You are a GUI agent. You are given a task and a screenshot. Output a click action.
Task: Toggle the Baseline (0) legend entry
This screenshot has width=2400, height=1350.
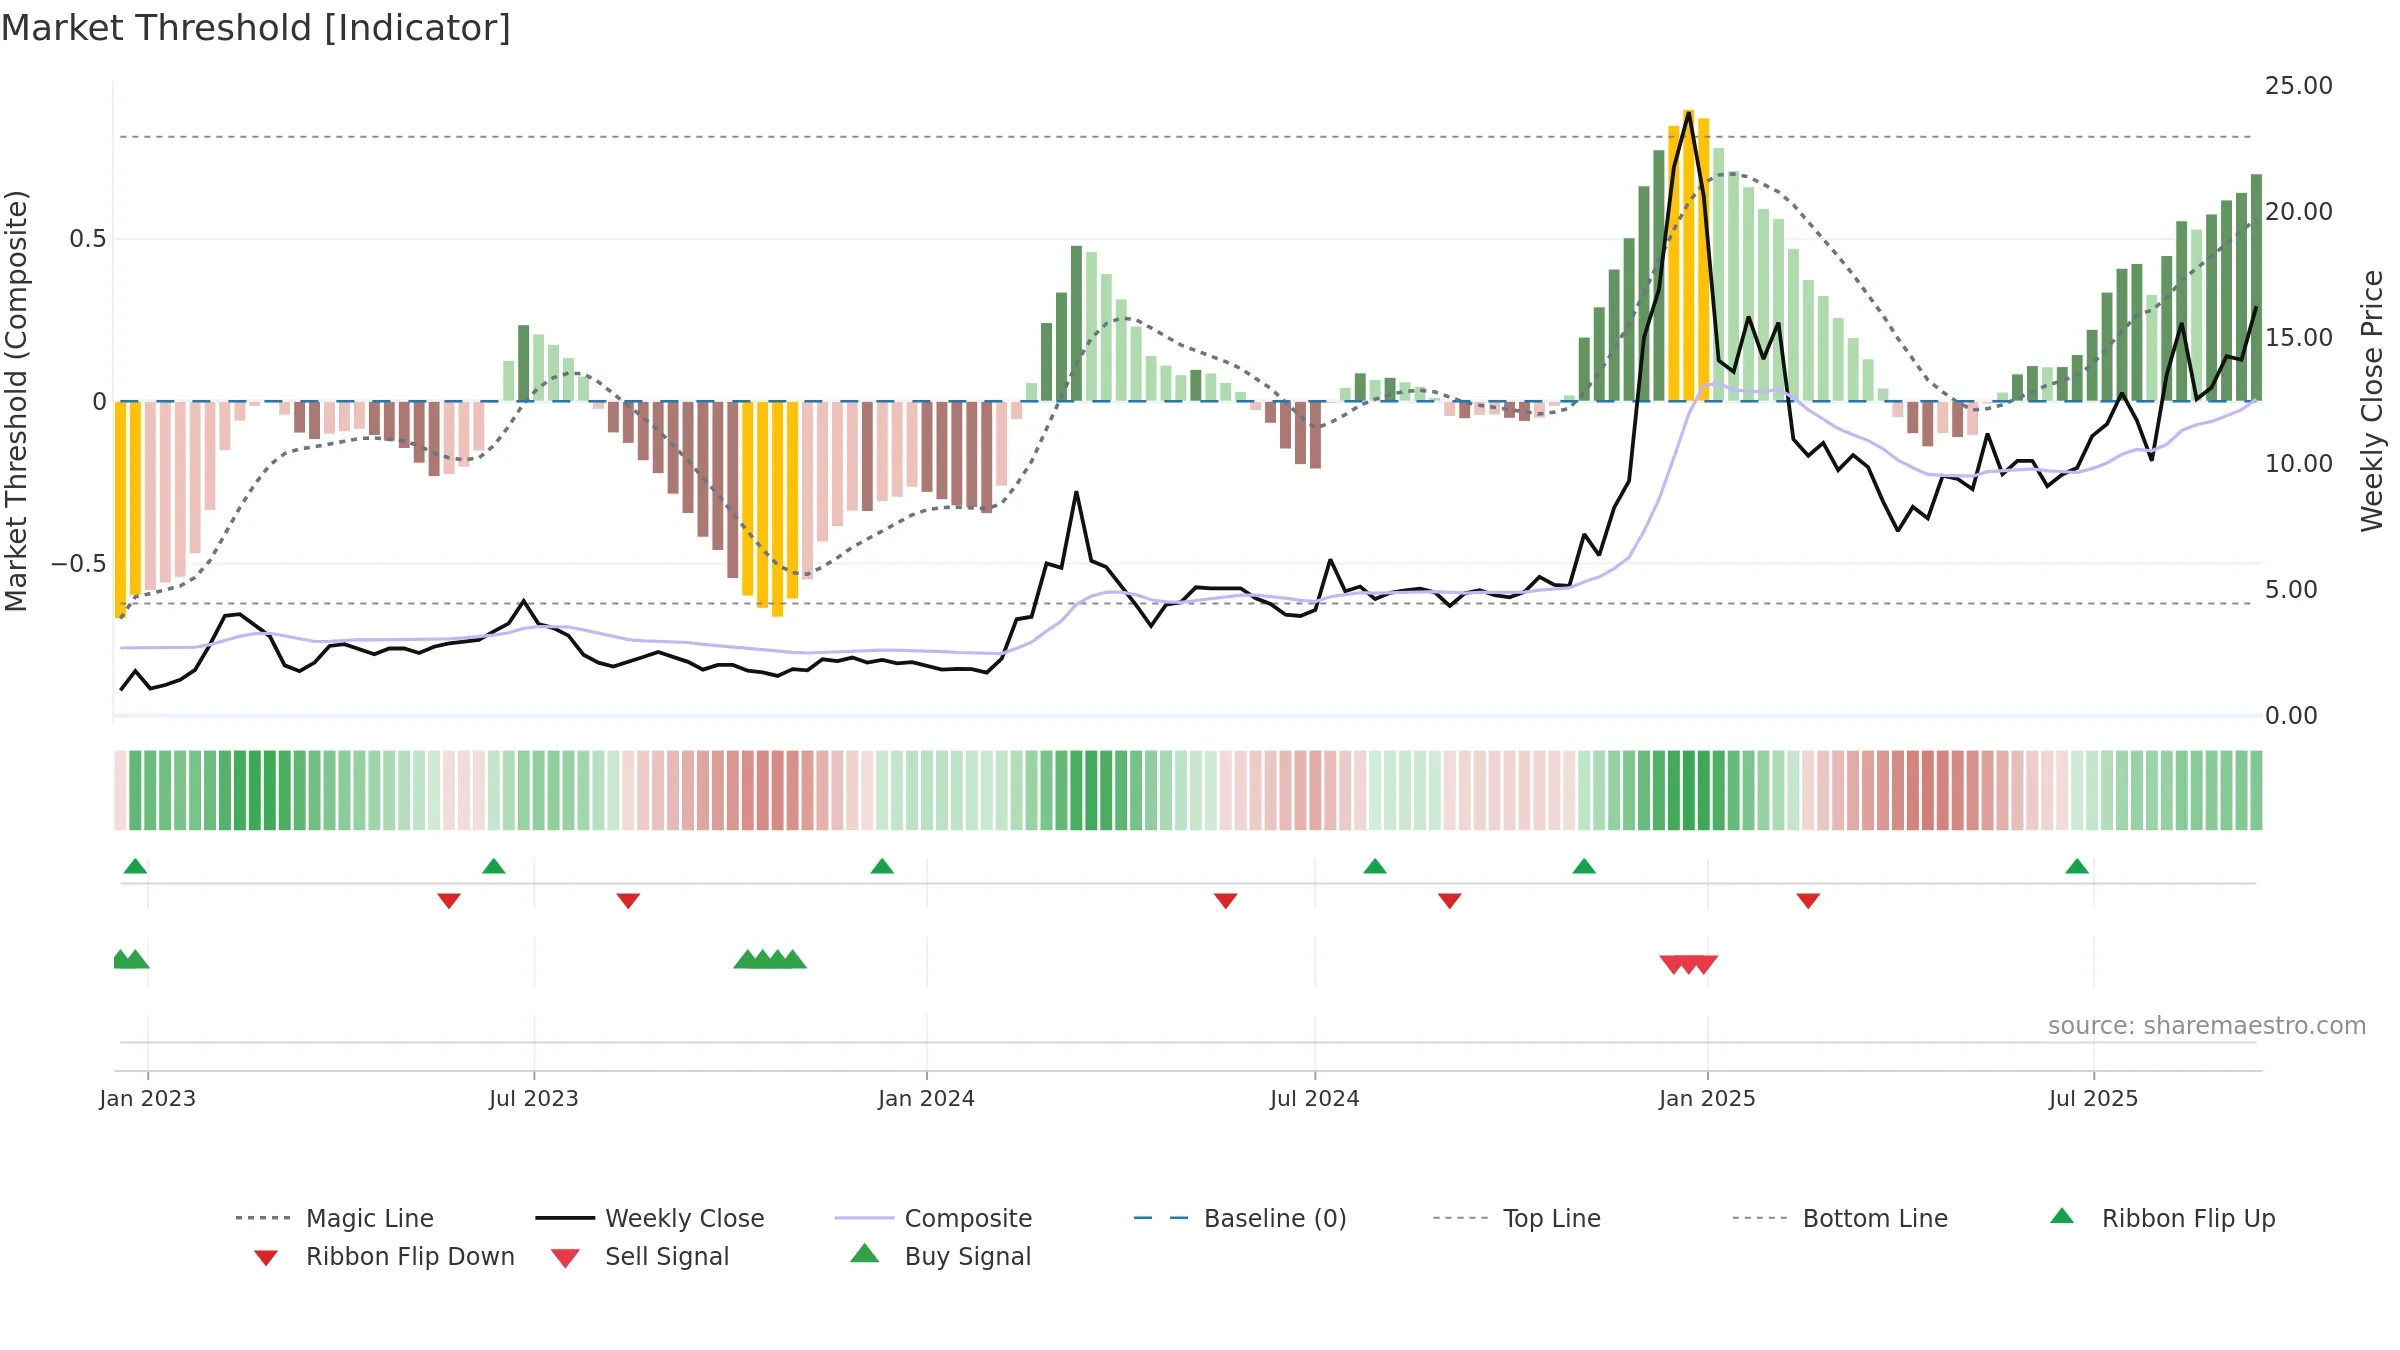click(x=1240, y=1218)
